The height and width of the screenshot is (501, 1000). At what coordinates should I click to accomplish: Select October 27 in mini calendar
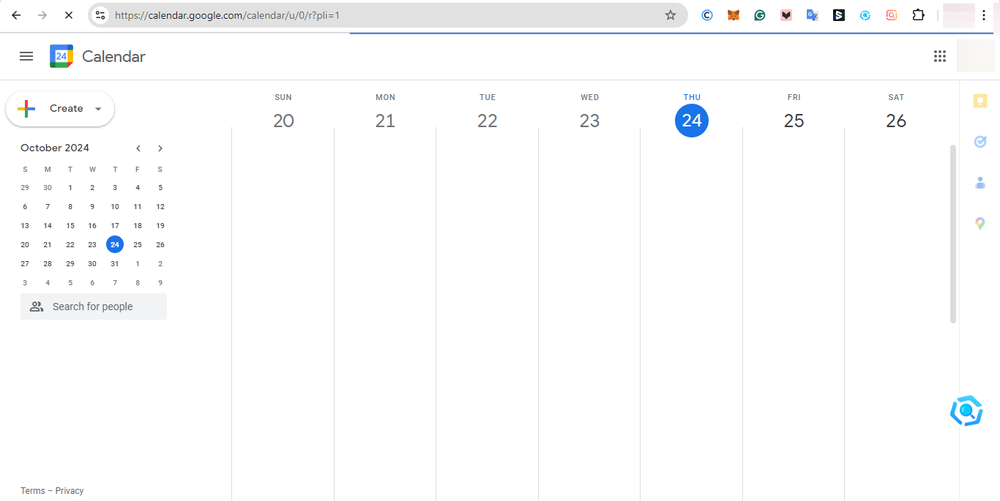coord(25,264)
